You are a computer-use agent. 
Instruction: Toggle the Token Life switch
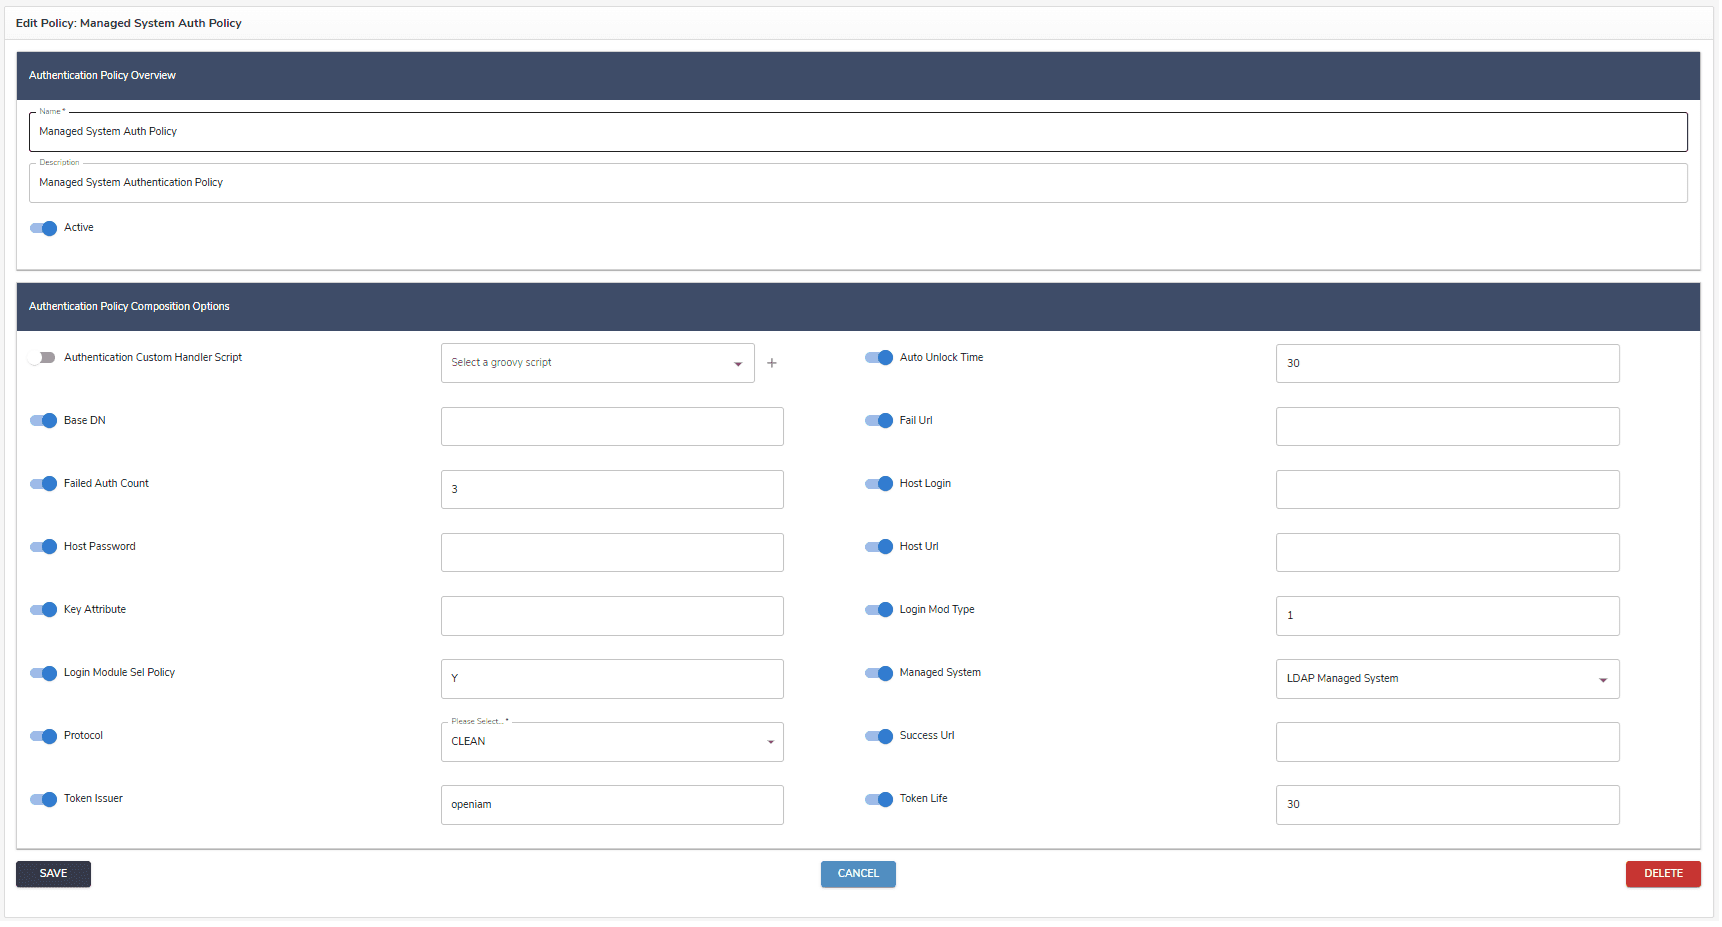click(878, 799)
